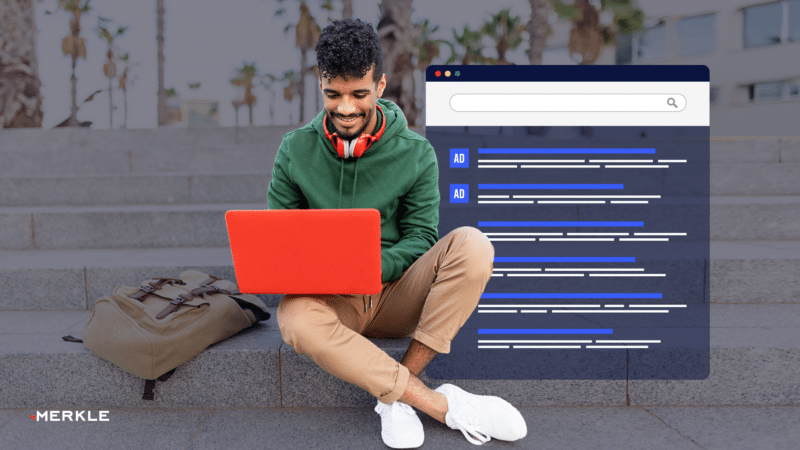This screenshot has width=800, height=450.
Task: Open the second ad's blue headline link
Action: [x=551, y=187]
